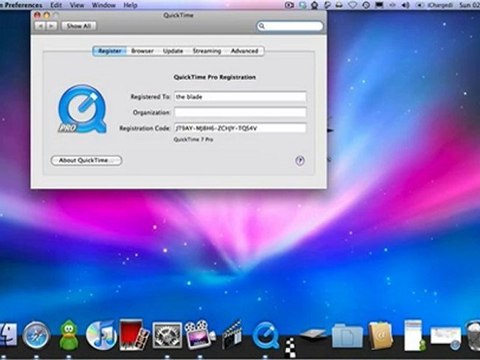This screenshot has width=480, height=360.
Task: Launch iTunes from the dock
Action: point(100,334)
